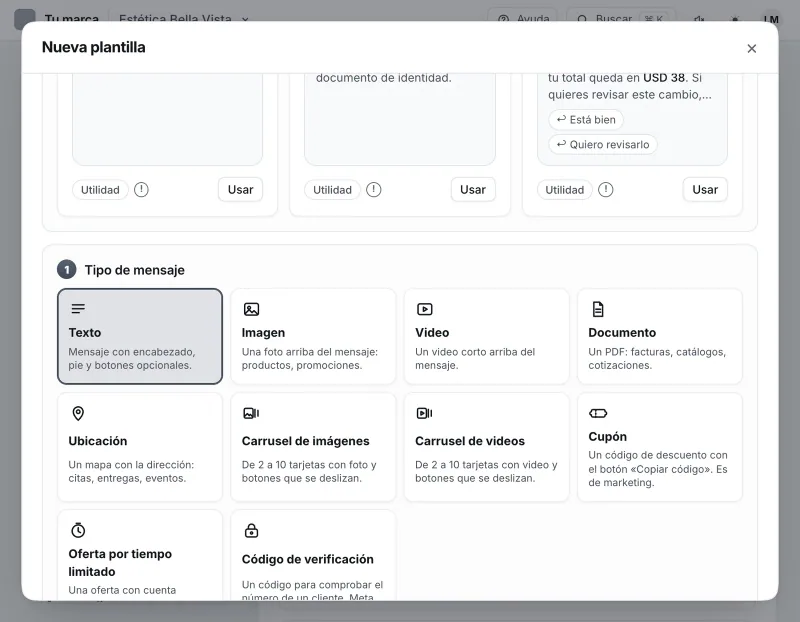This screenshot has height=622, width=800.
Task: Click info icon beside second Utilidad tag
Action: click(x=373, y=190)
